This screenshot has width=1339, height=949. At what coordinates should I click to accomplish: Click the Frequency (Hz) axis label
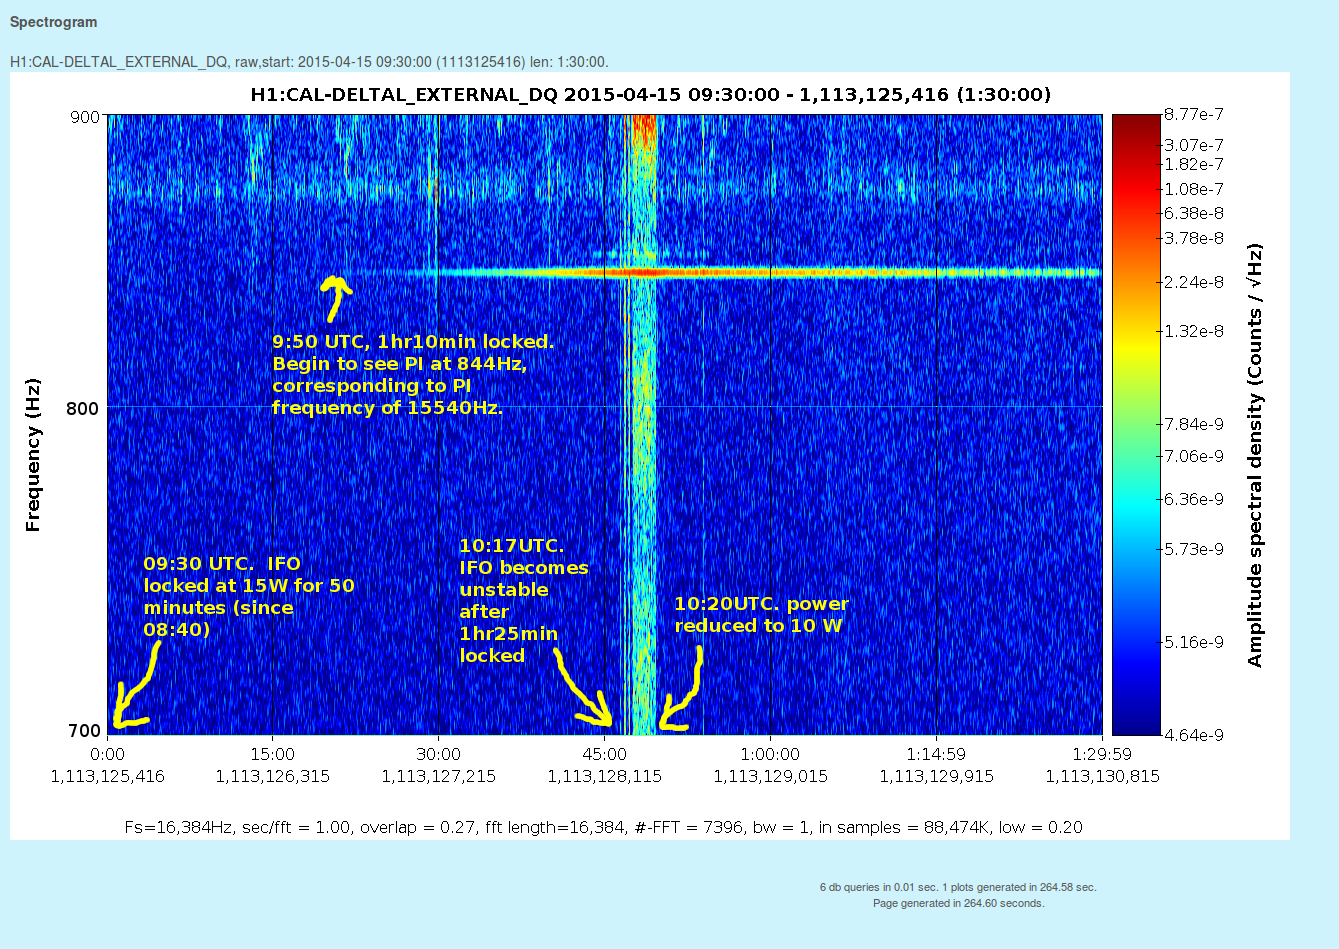pyautogui.click(x=33, y=455)
